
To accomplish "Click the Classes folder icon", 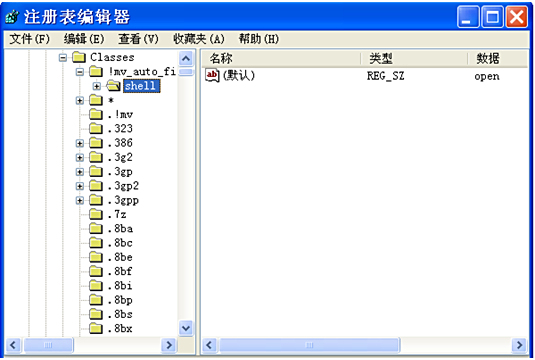I will tap(79, 57).
